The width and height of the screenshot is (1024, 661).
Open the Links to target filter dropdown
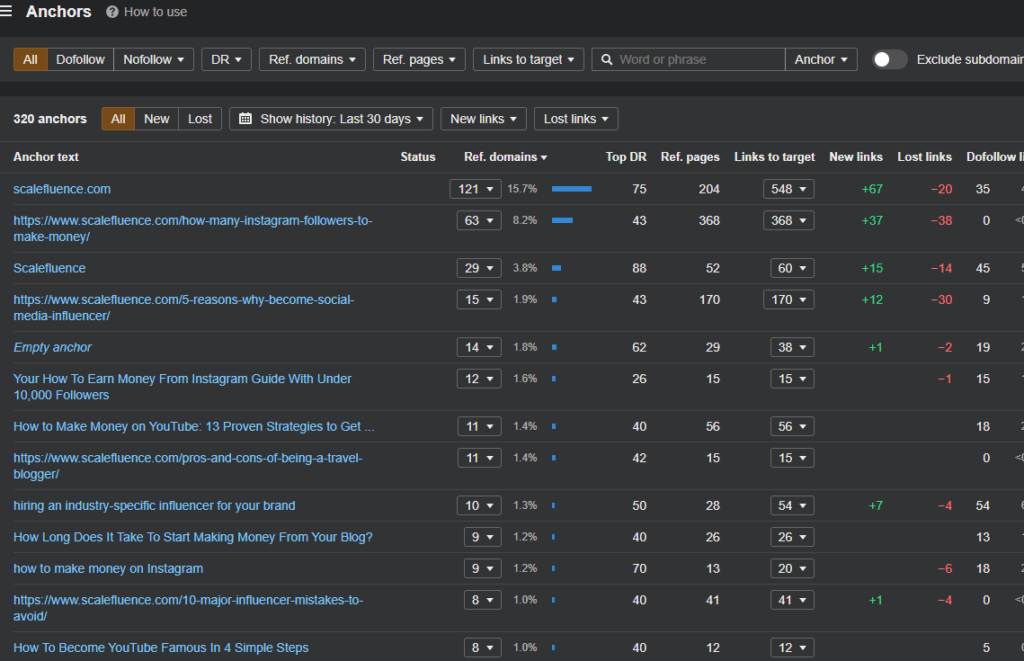[x=528, y=59]
